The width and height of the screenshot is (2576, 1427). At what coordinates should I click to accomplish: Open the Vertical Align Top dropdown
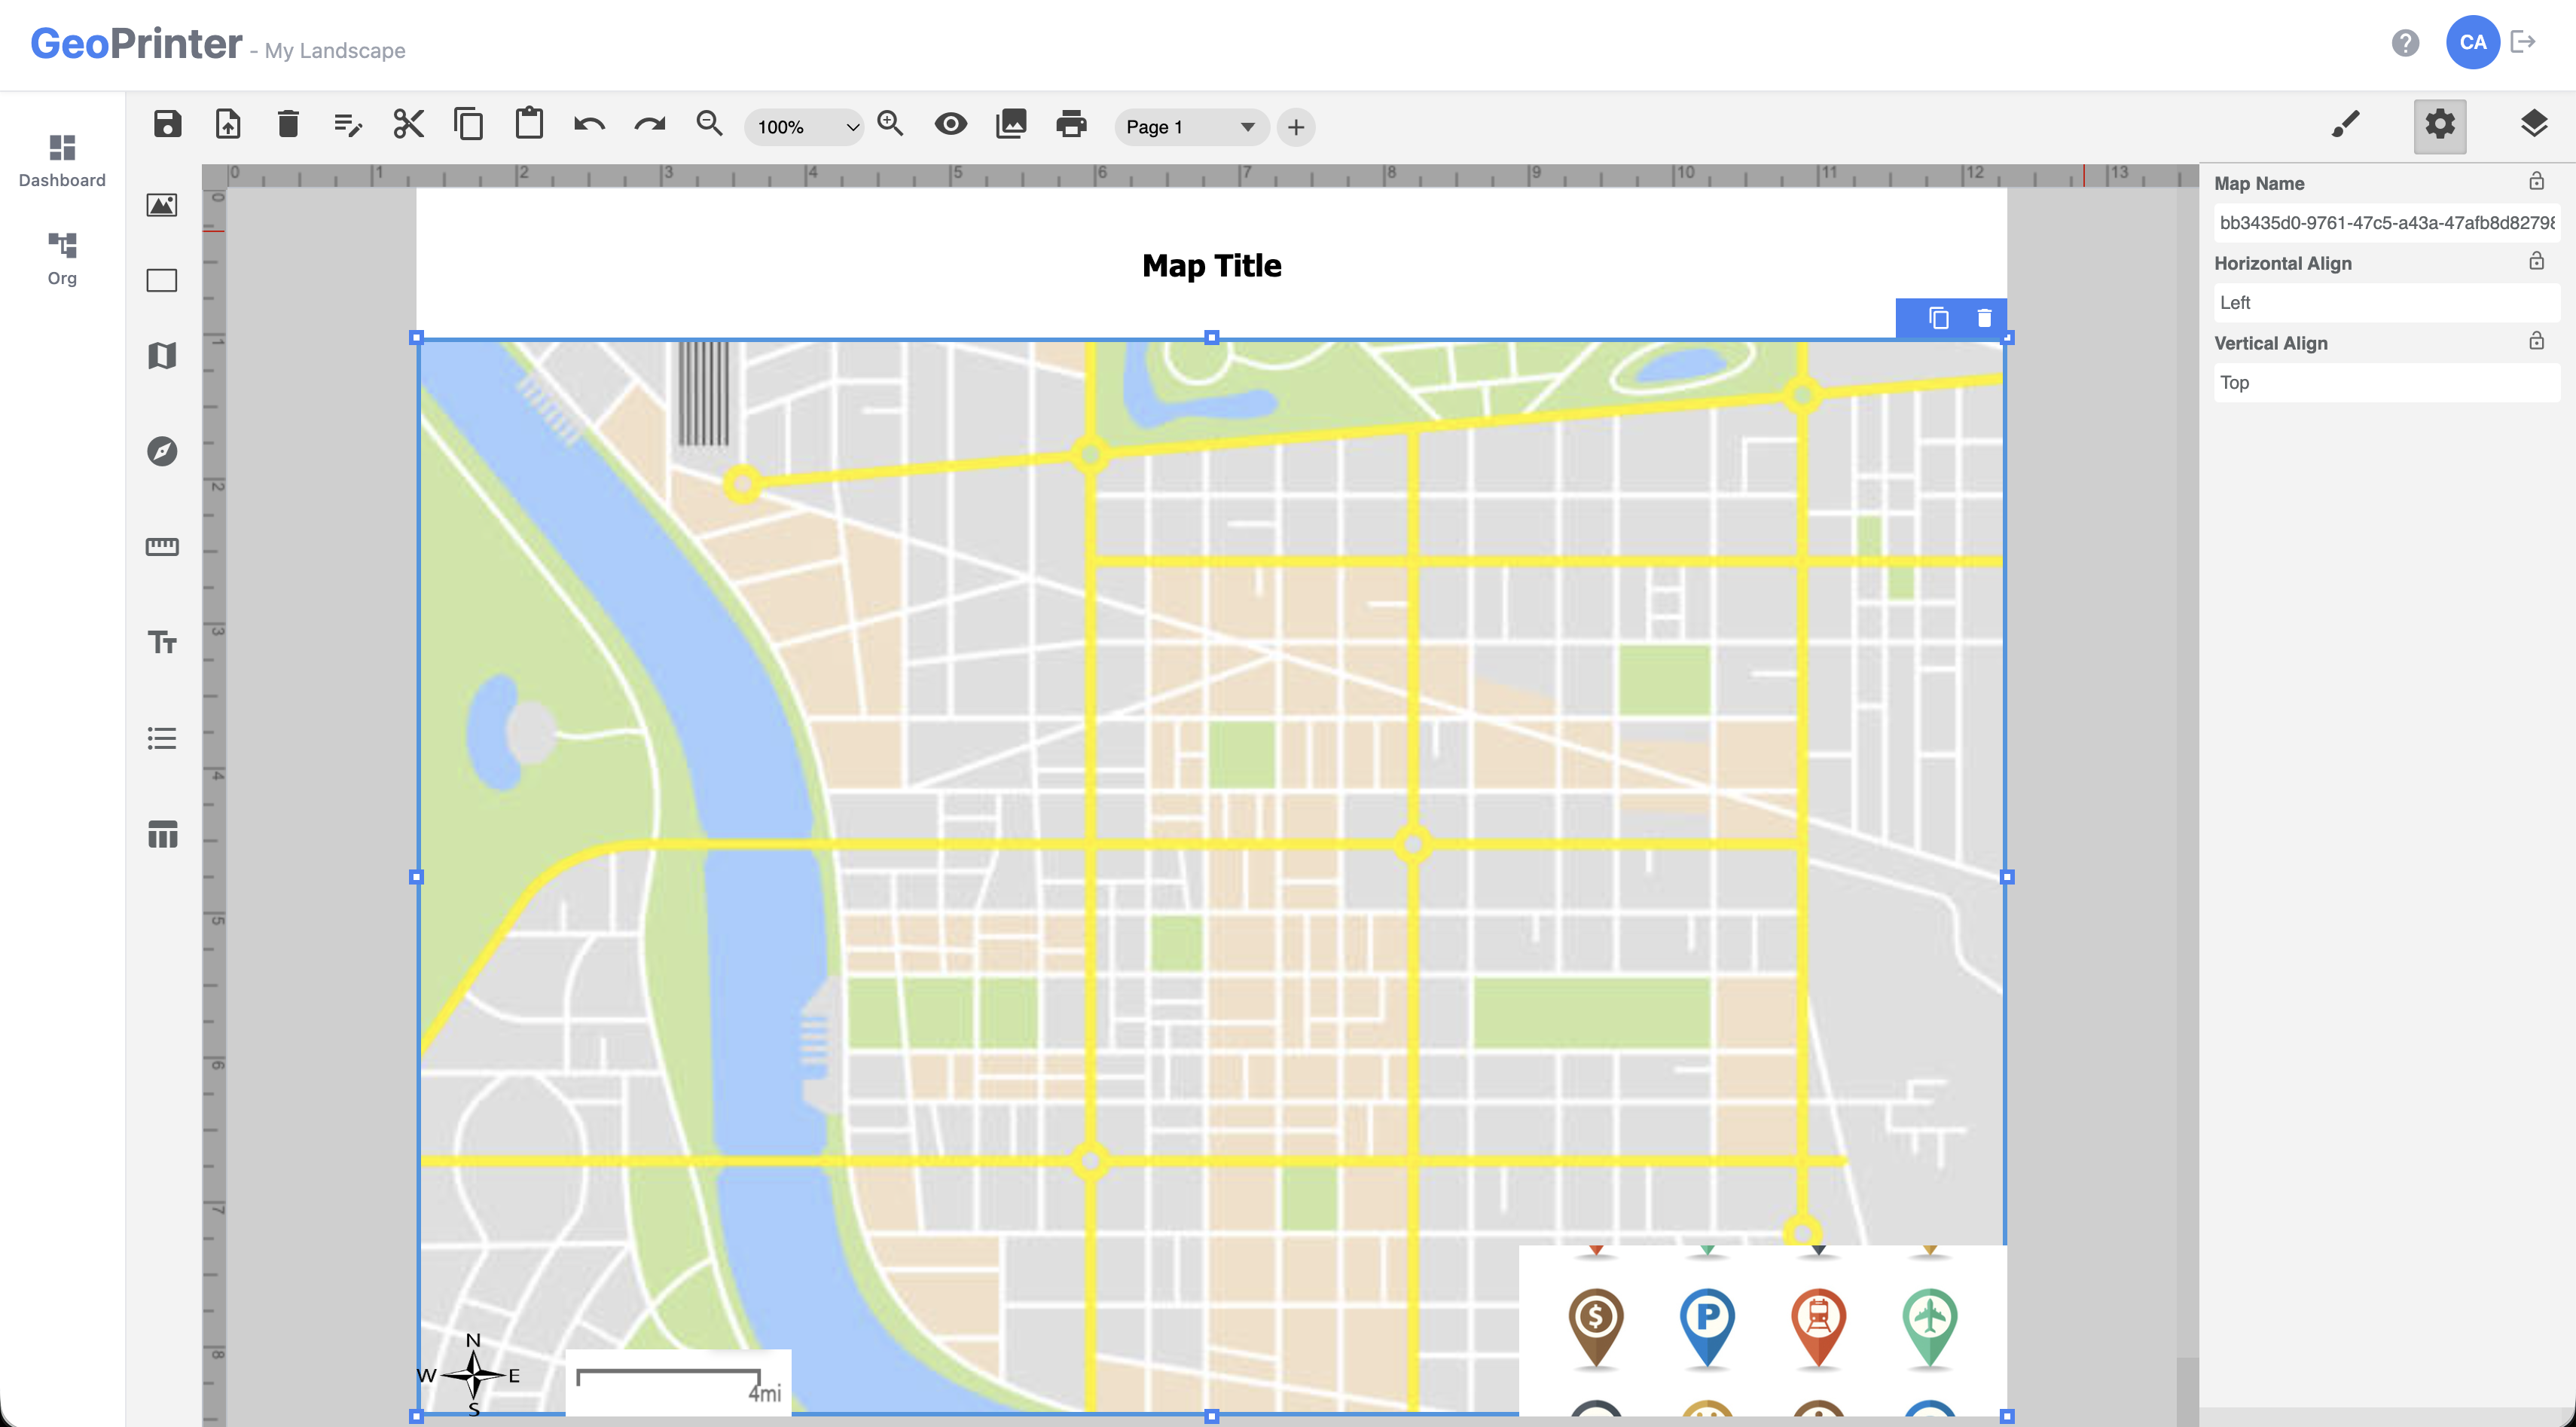click(x=2387, y=383)
